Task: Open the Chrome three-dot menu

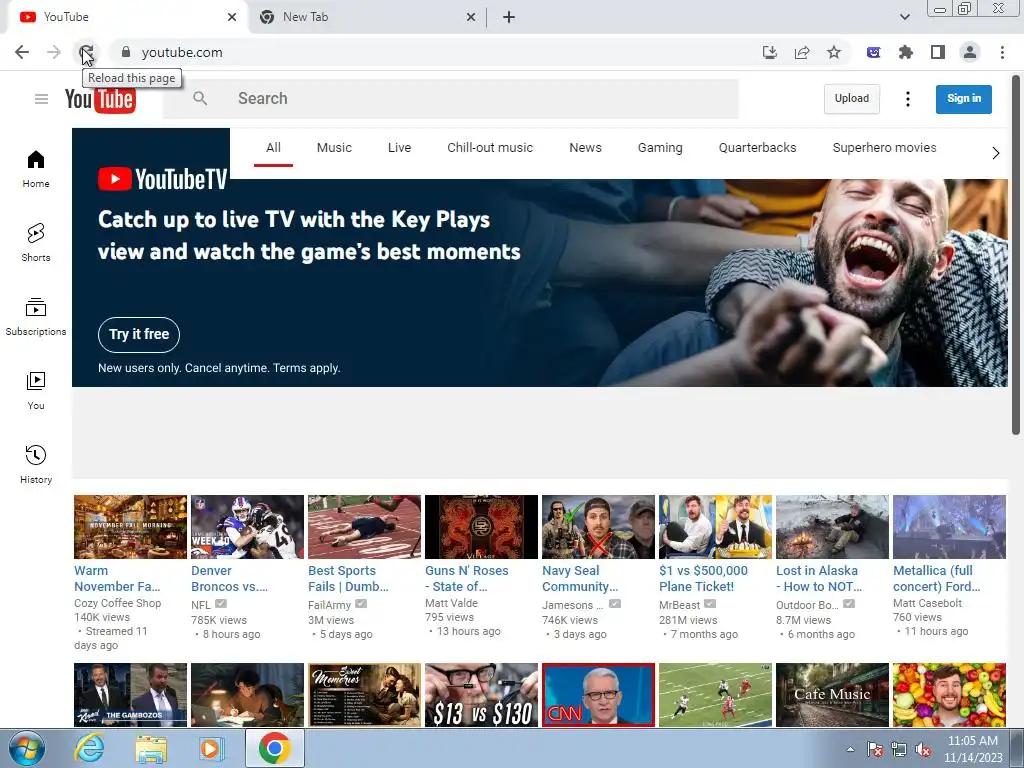Action: click(1002, 52)
